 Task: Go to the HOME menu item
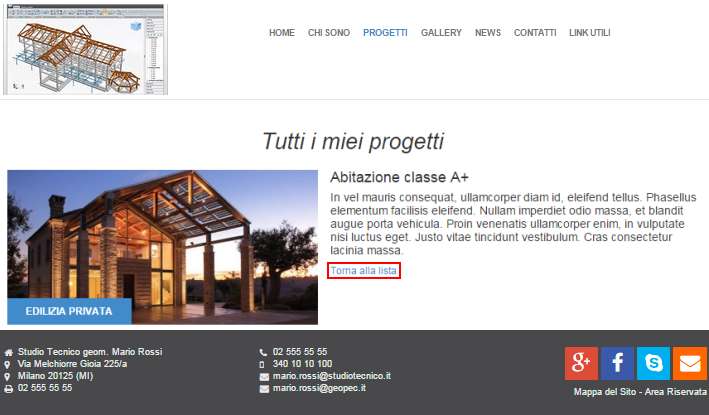(282, 33)
